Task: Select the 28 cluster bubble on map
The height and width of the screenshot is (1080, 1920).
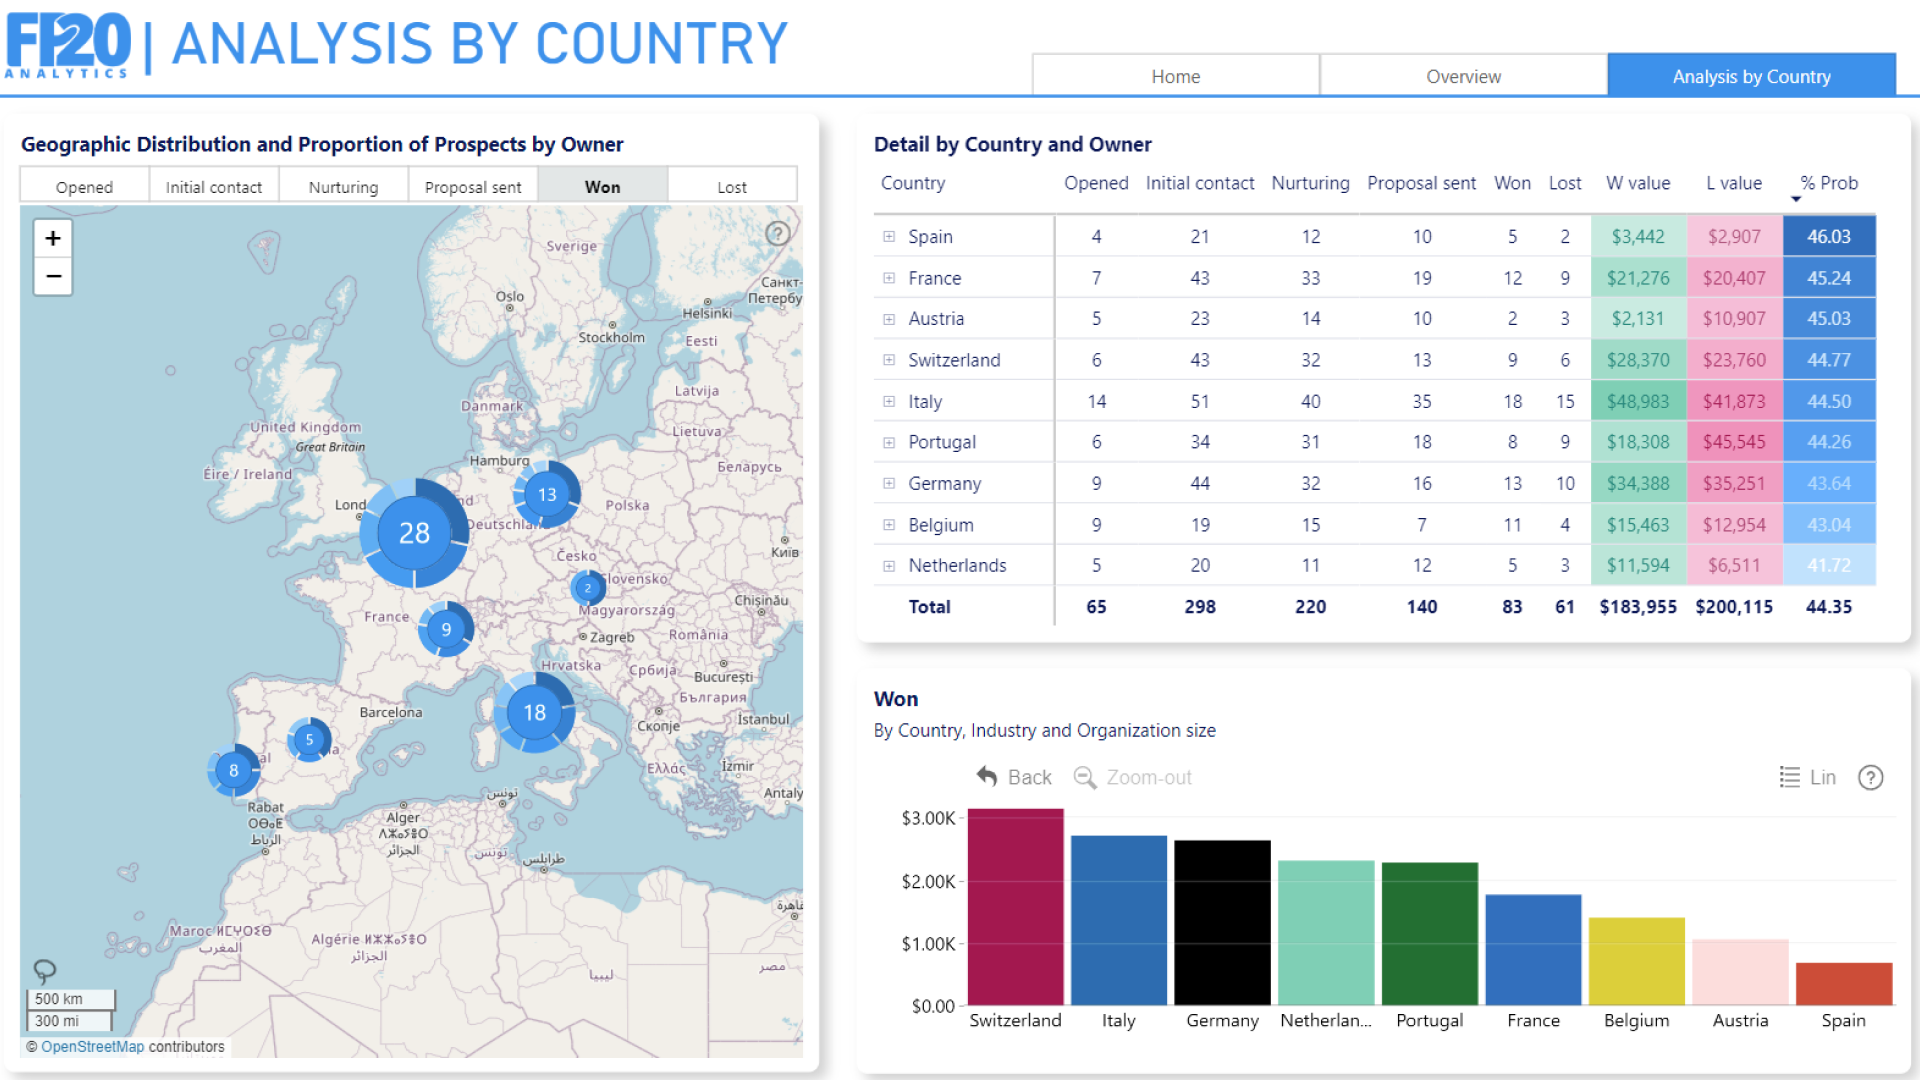Action: [414, 532]
